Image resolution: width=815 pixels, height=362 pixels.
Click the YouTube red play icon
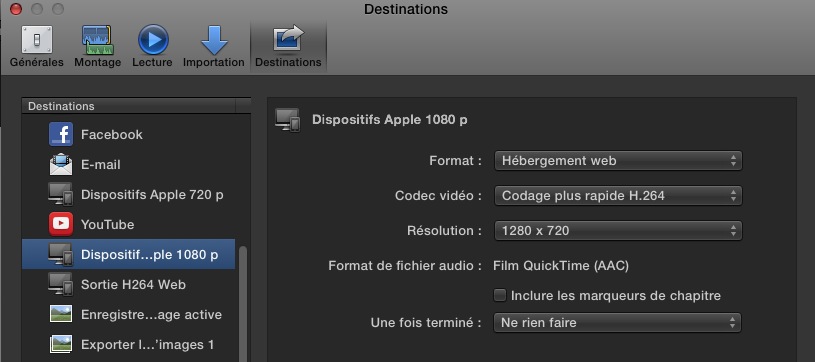pyautogui.click(x=61, y=224)
